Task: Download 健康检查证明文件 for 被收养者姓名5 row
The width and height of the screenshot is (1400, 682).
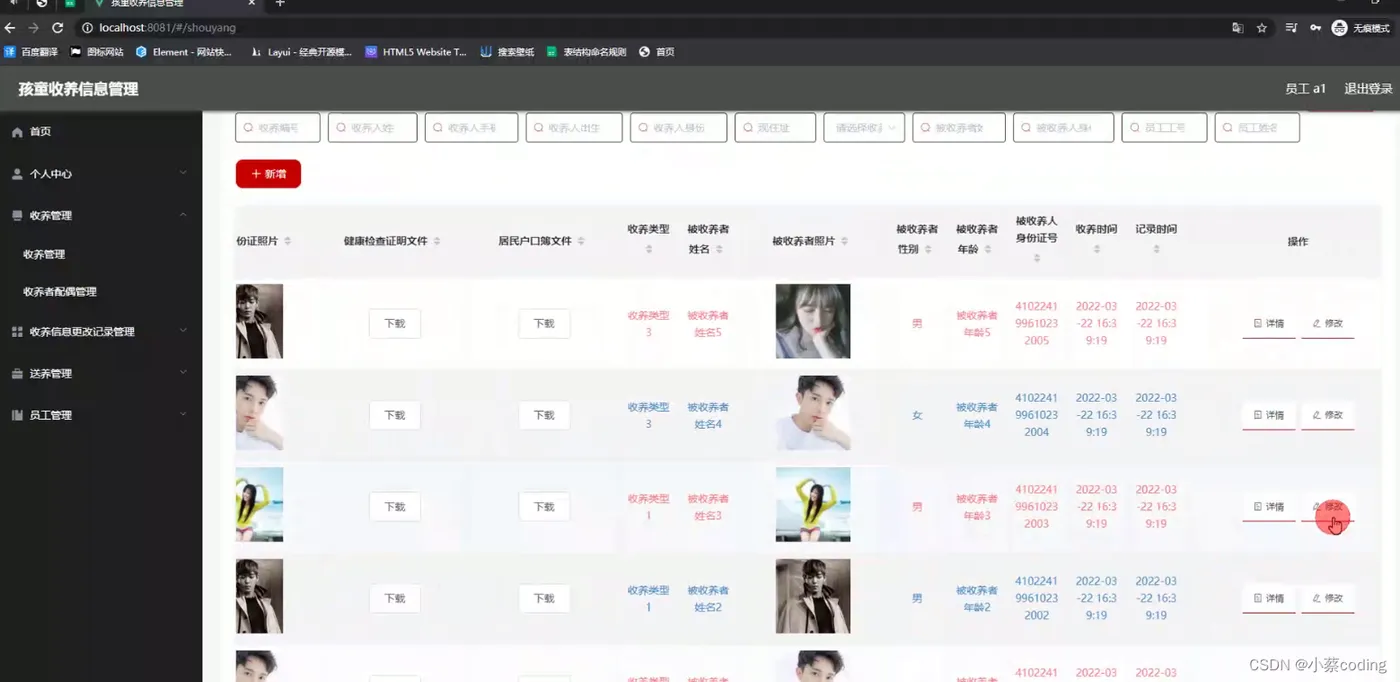Action: click(395, 324)
